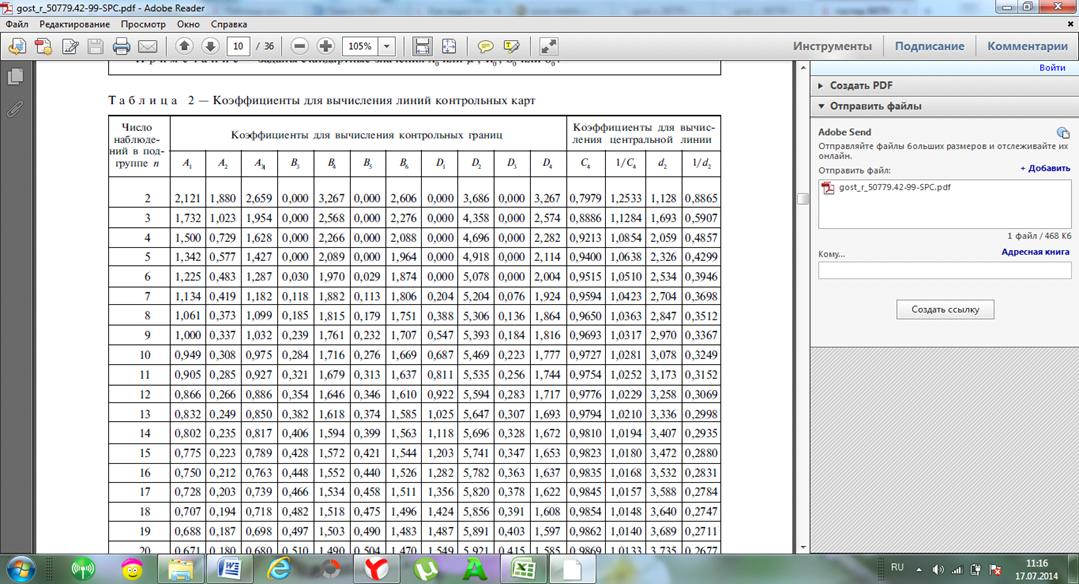Open the page thumbnails side panel
Viewport: 1079px width, 584px height.
tap(14, 77)
